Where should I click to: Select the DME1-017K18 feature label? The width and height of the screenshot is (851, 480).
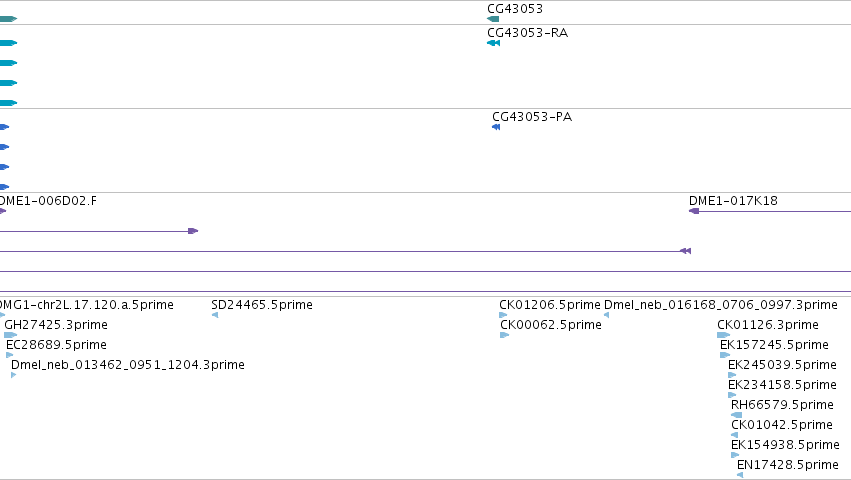point(732,201)
